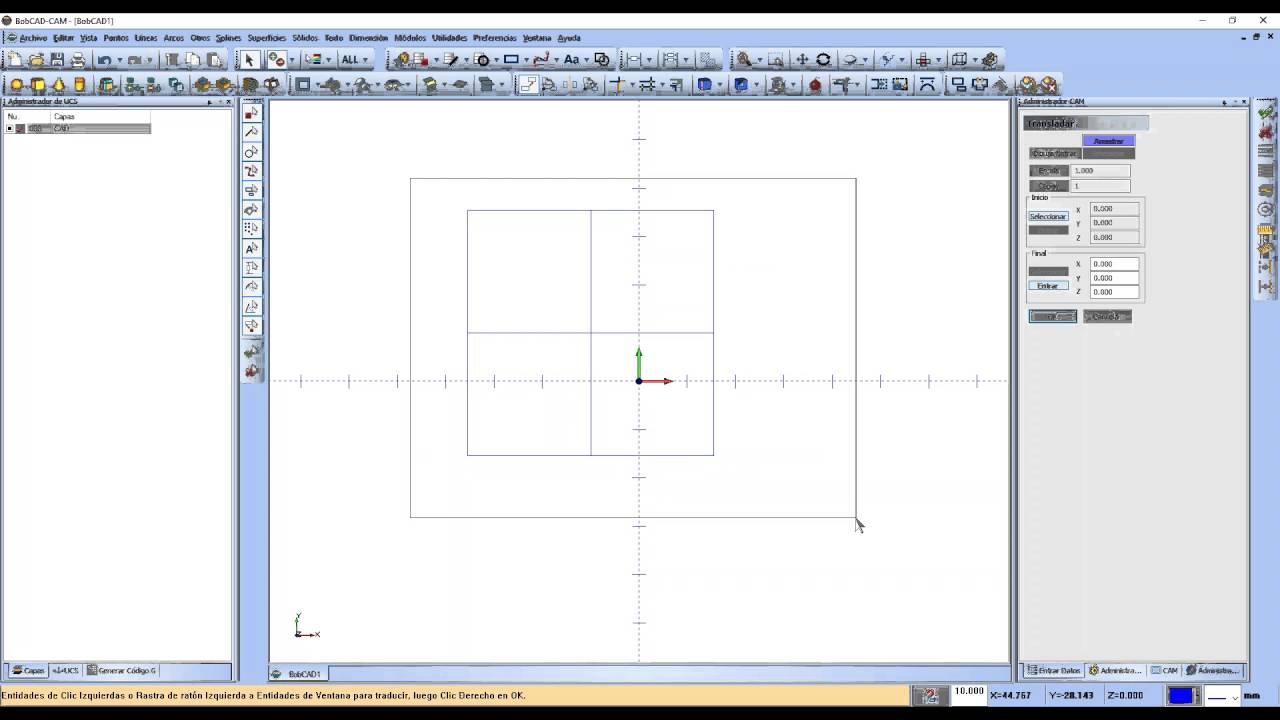Click the red stop-sign icon in toolbar

pyautogui.click(x=815, y=85)
